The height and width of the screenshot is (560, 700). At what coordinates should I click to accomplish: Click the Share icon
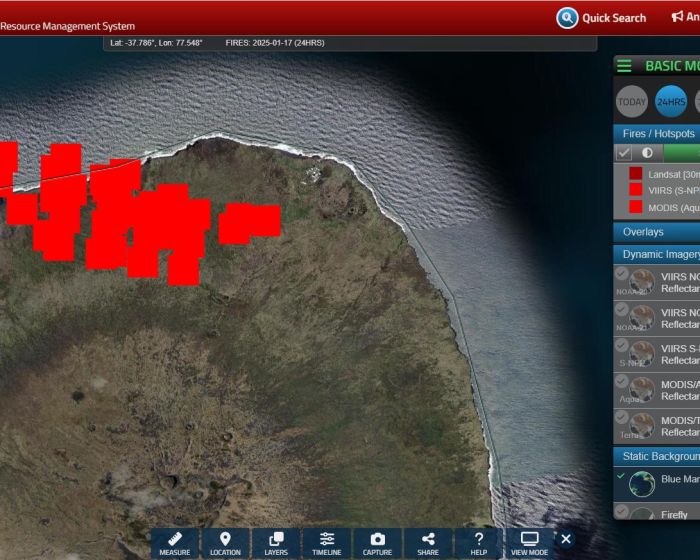pos(428,543)
